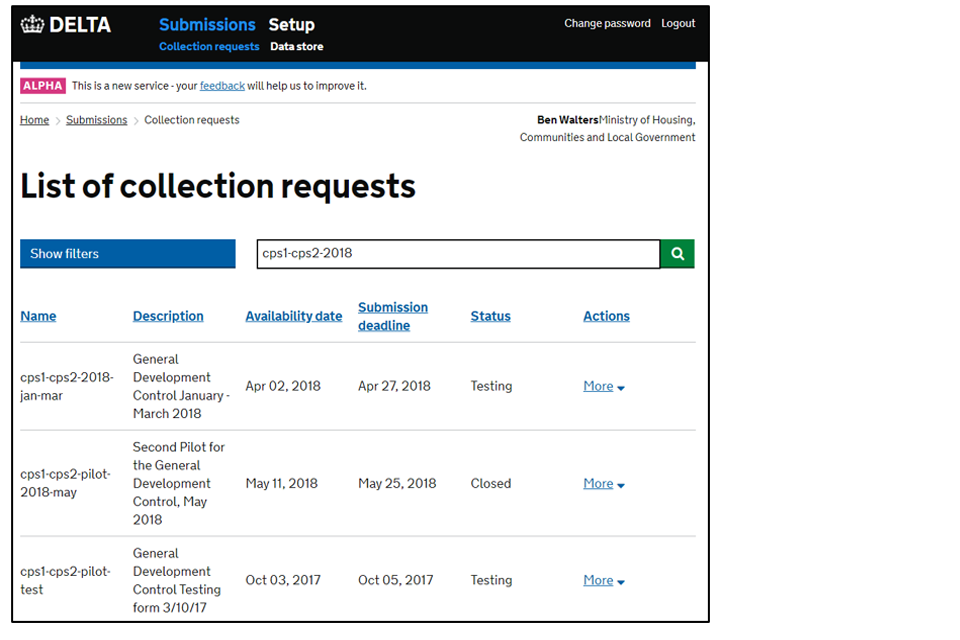The image size is (960, 640).
Task: Log out using the Logout link
Action: click(678, 23)
